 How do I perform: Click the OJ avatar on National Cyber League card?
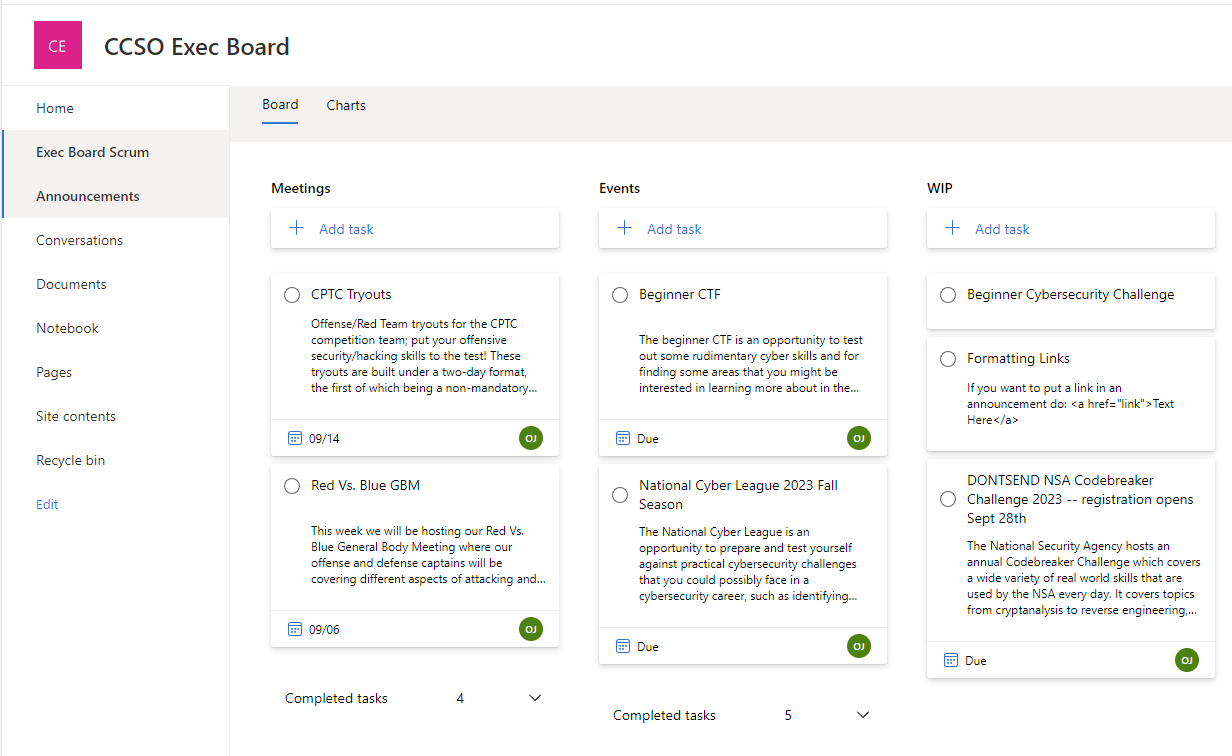[859, 645]
